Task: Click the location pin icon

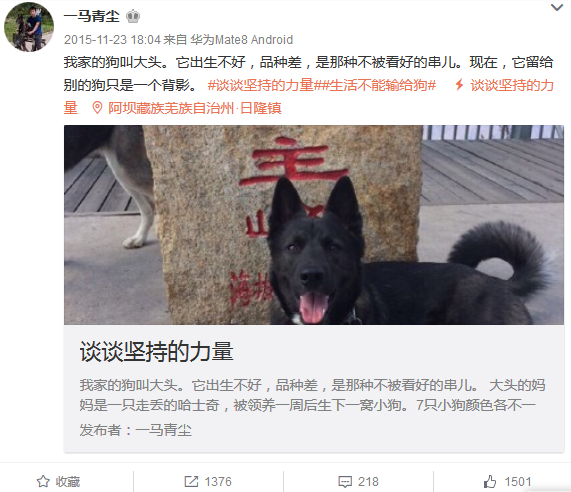Action: click(x=97, y=108)
